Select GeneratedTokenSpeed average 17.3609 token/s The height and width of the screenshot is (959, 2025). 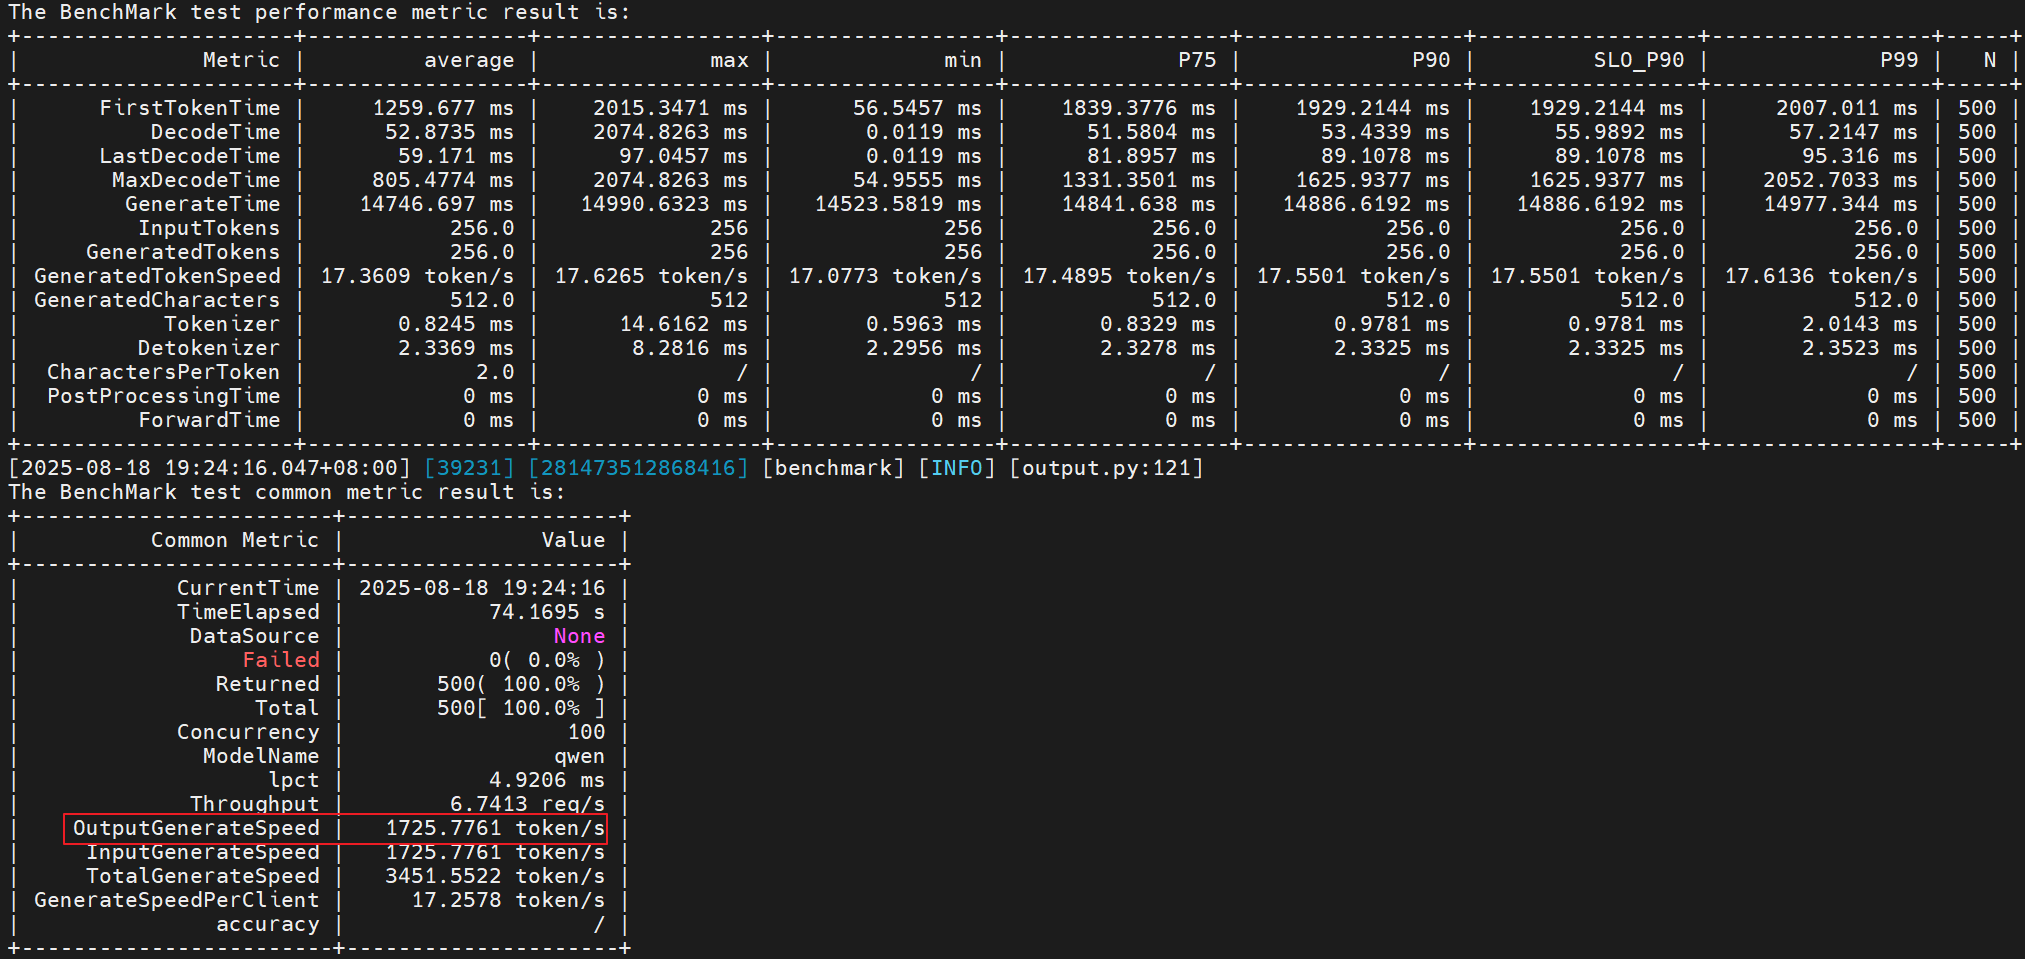(x=417, y=276)
